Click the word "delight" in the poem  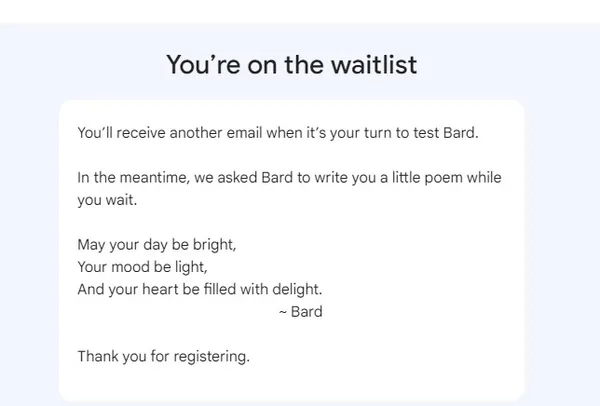(295, 289)
